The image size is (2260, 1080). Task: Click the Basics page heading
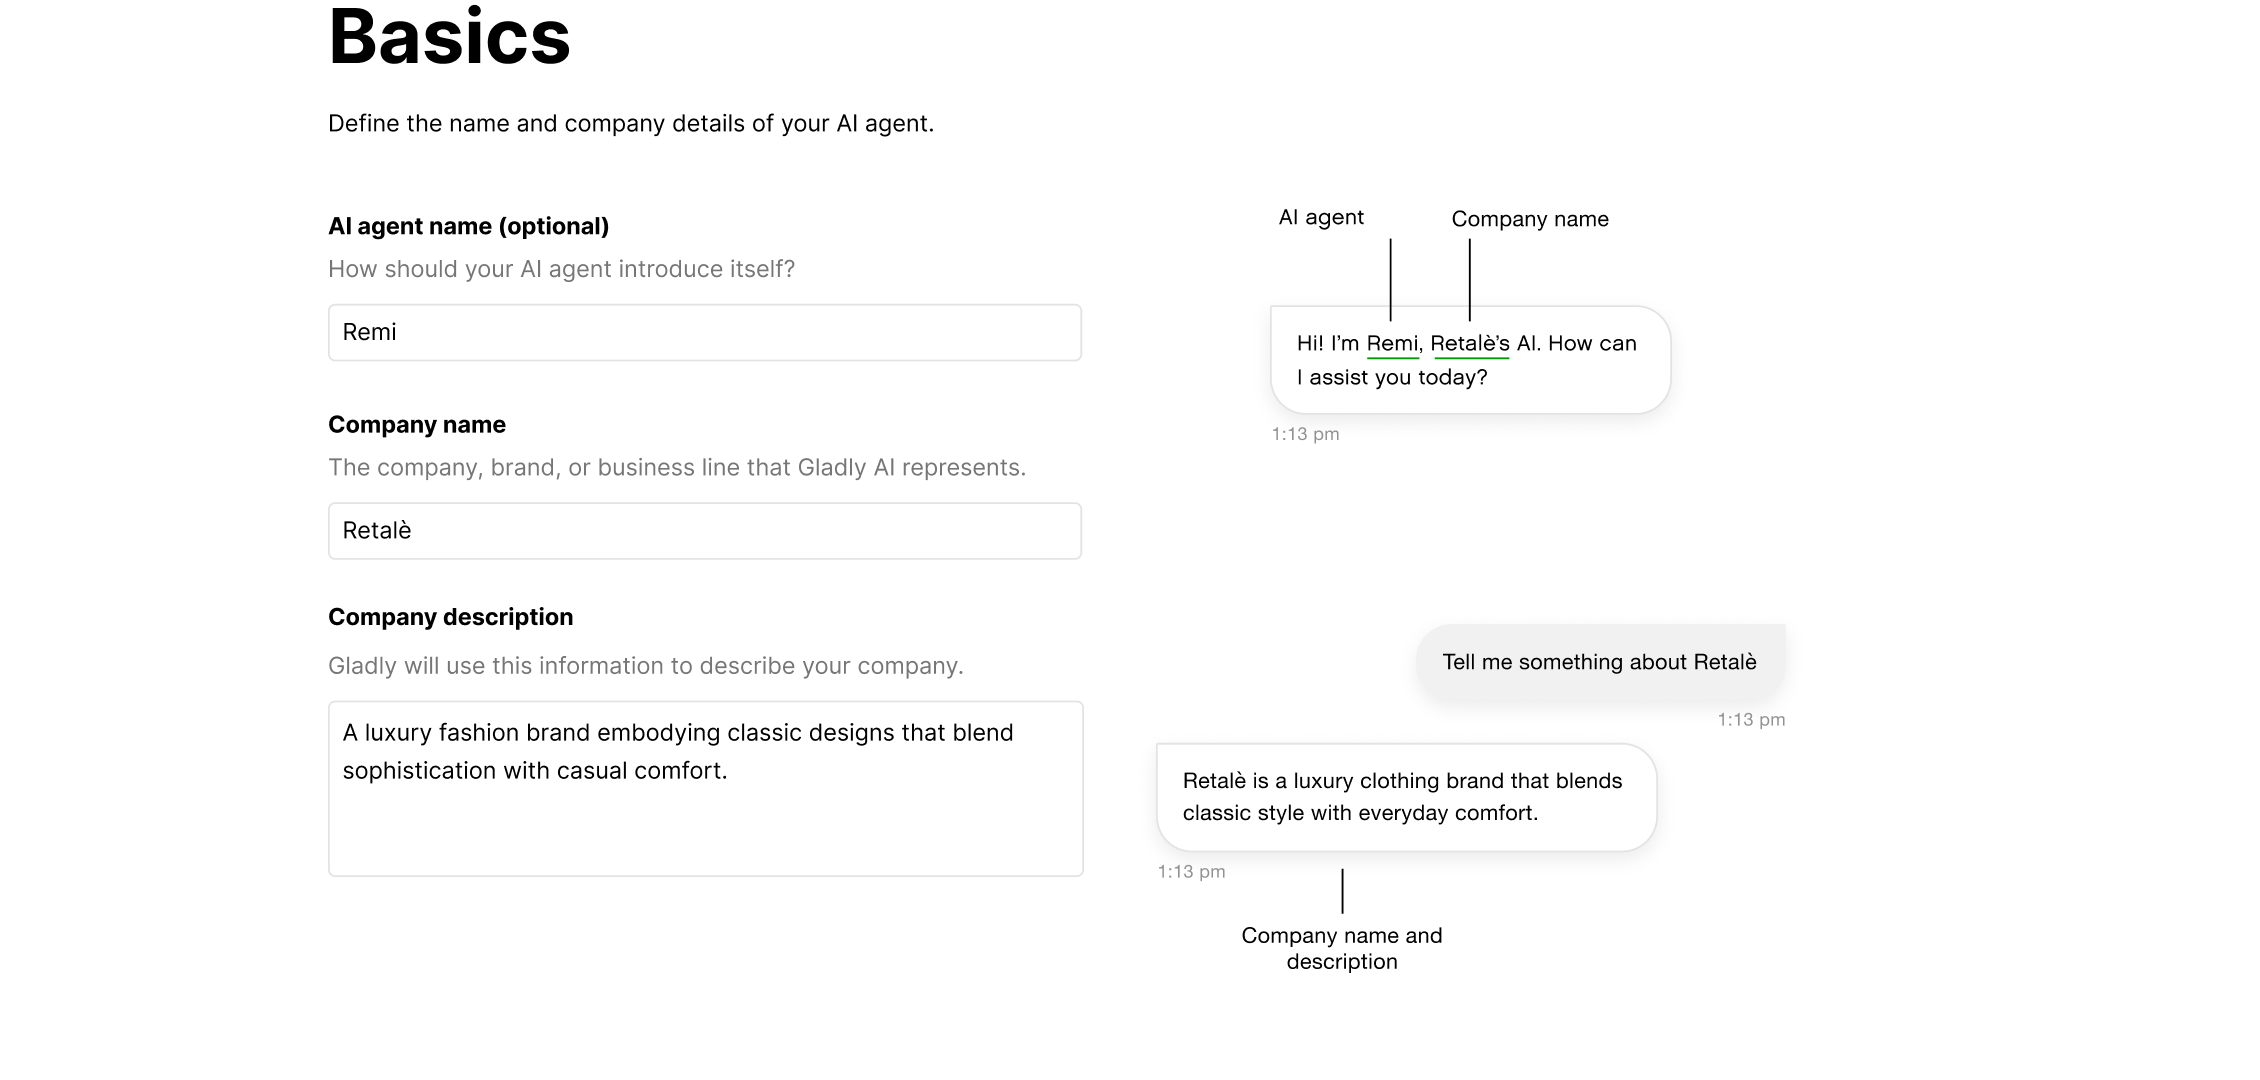(x=449, y=38)
